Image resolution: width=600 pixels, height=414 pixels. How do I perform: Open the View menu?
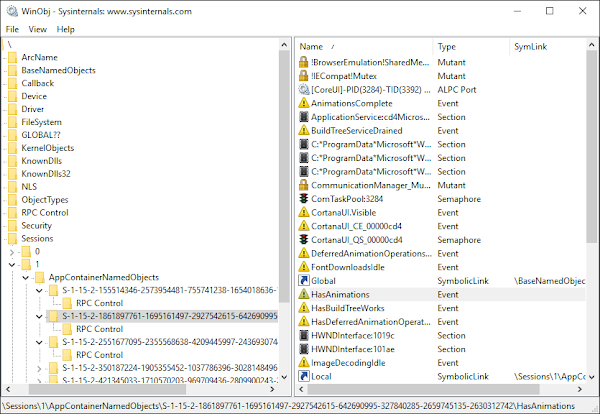coord(38,29)
